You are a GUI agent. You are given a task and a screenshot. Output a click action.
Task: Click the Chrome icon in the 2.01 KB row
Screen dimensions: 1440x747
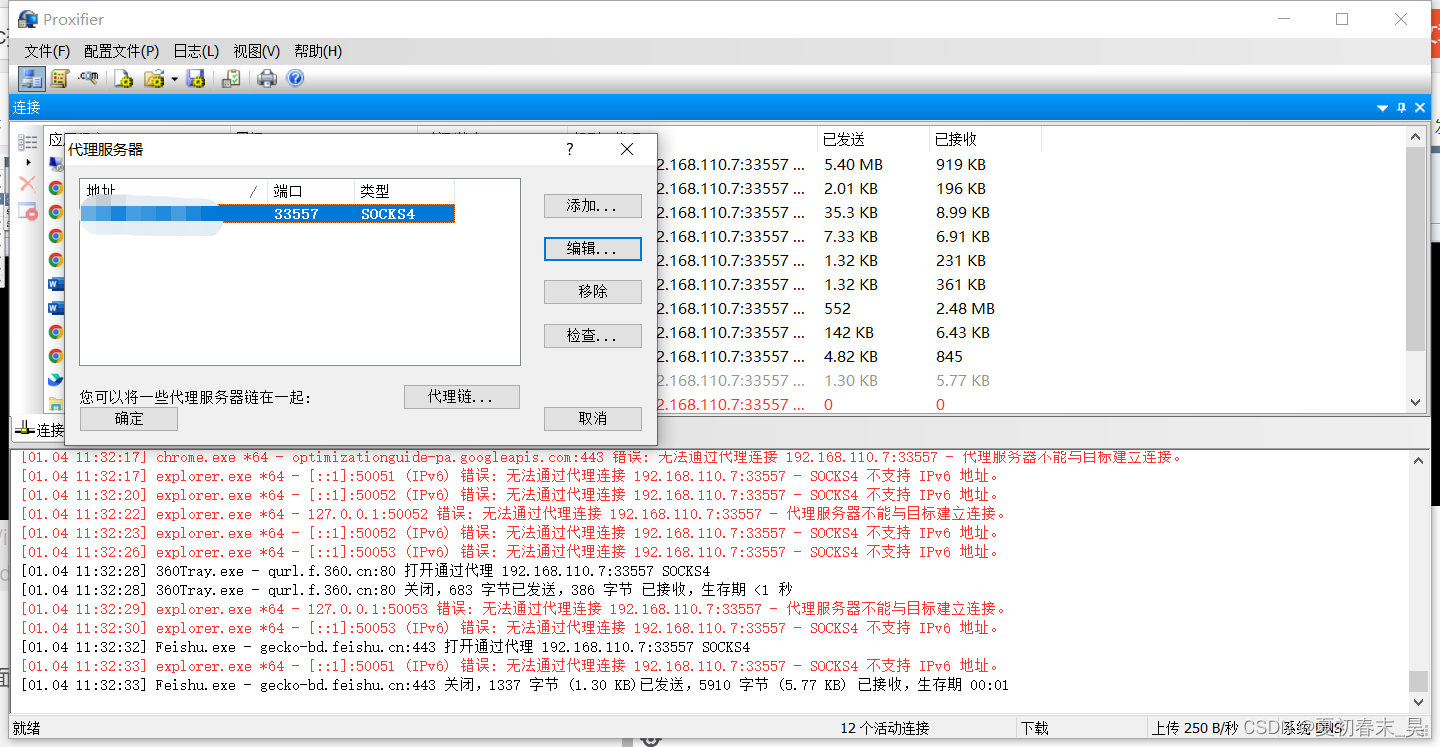[x=56, y=188]
